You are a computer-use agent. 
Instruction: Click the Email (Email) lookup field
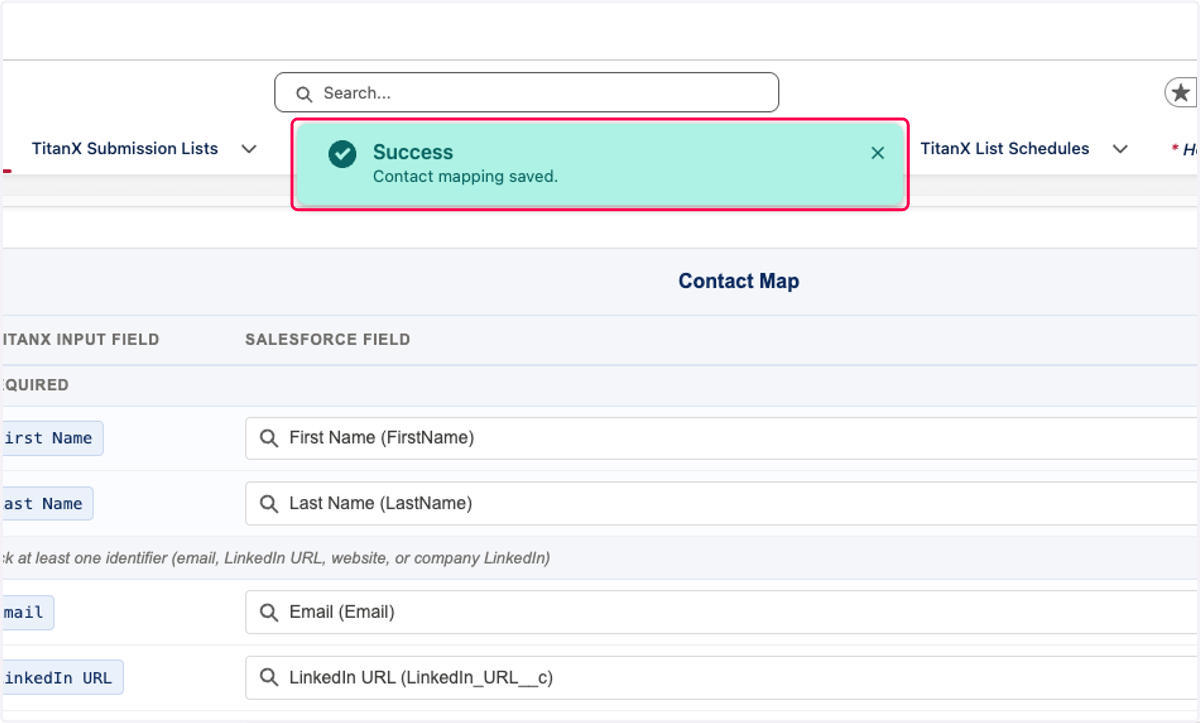pos(722,612)
